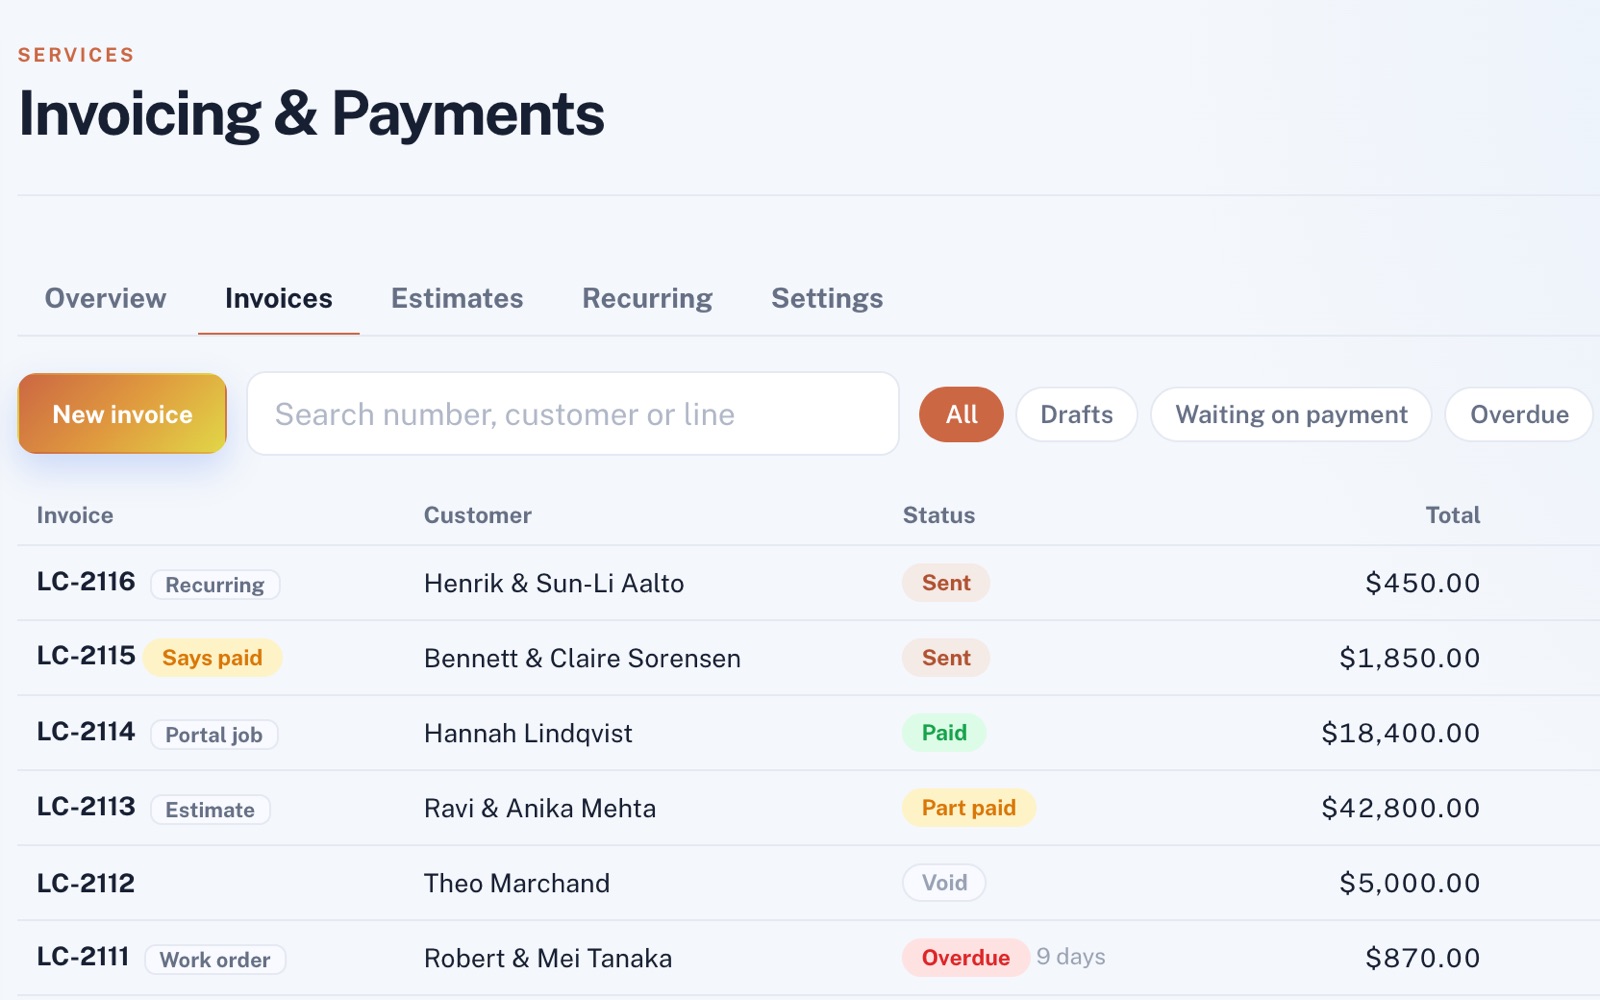
Task: Click the Says paid badge
Action: pyautogui.click(x=212, y=658)
